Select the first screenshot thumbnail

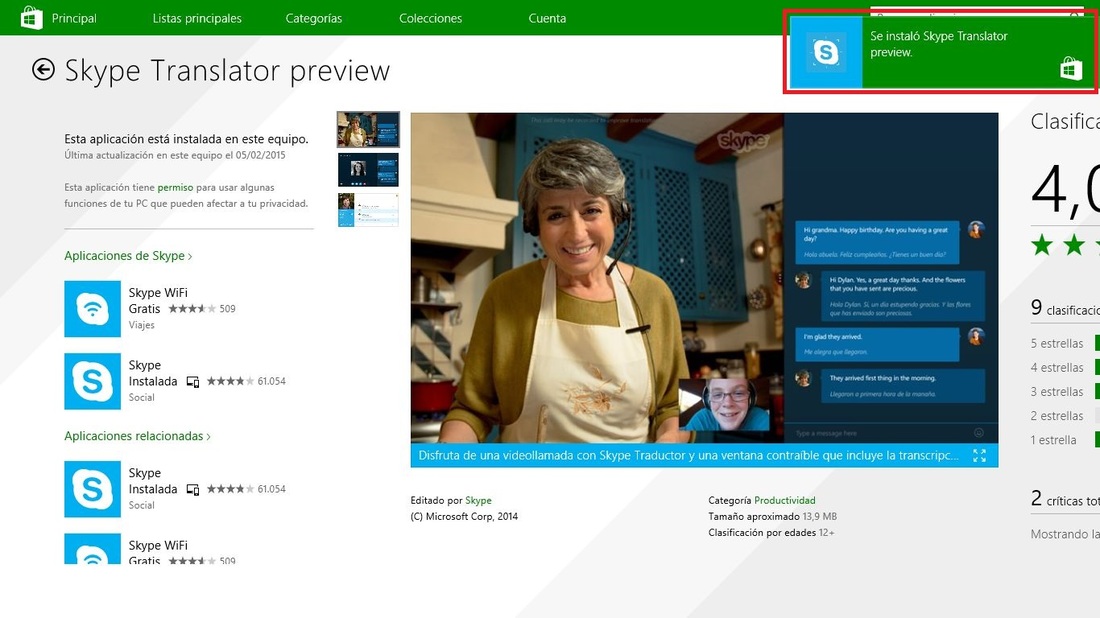tap(368, 130)
